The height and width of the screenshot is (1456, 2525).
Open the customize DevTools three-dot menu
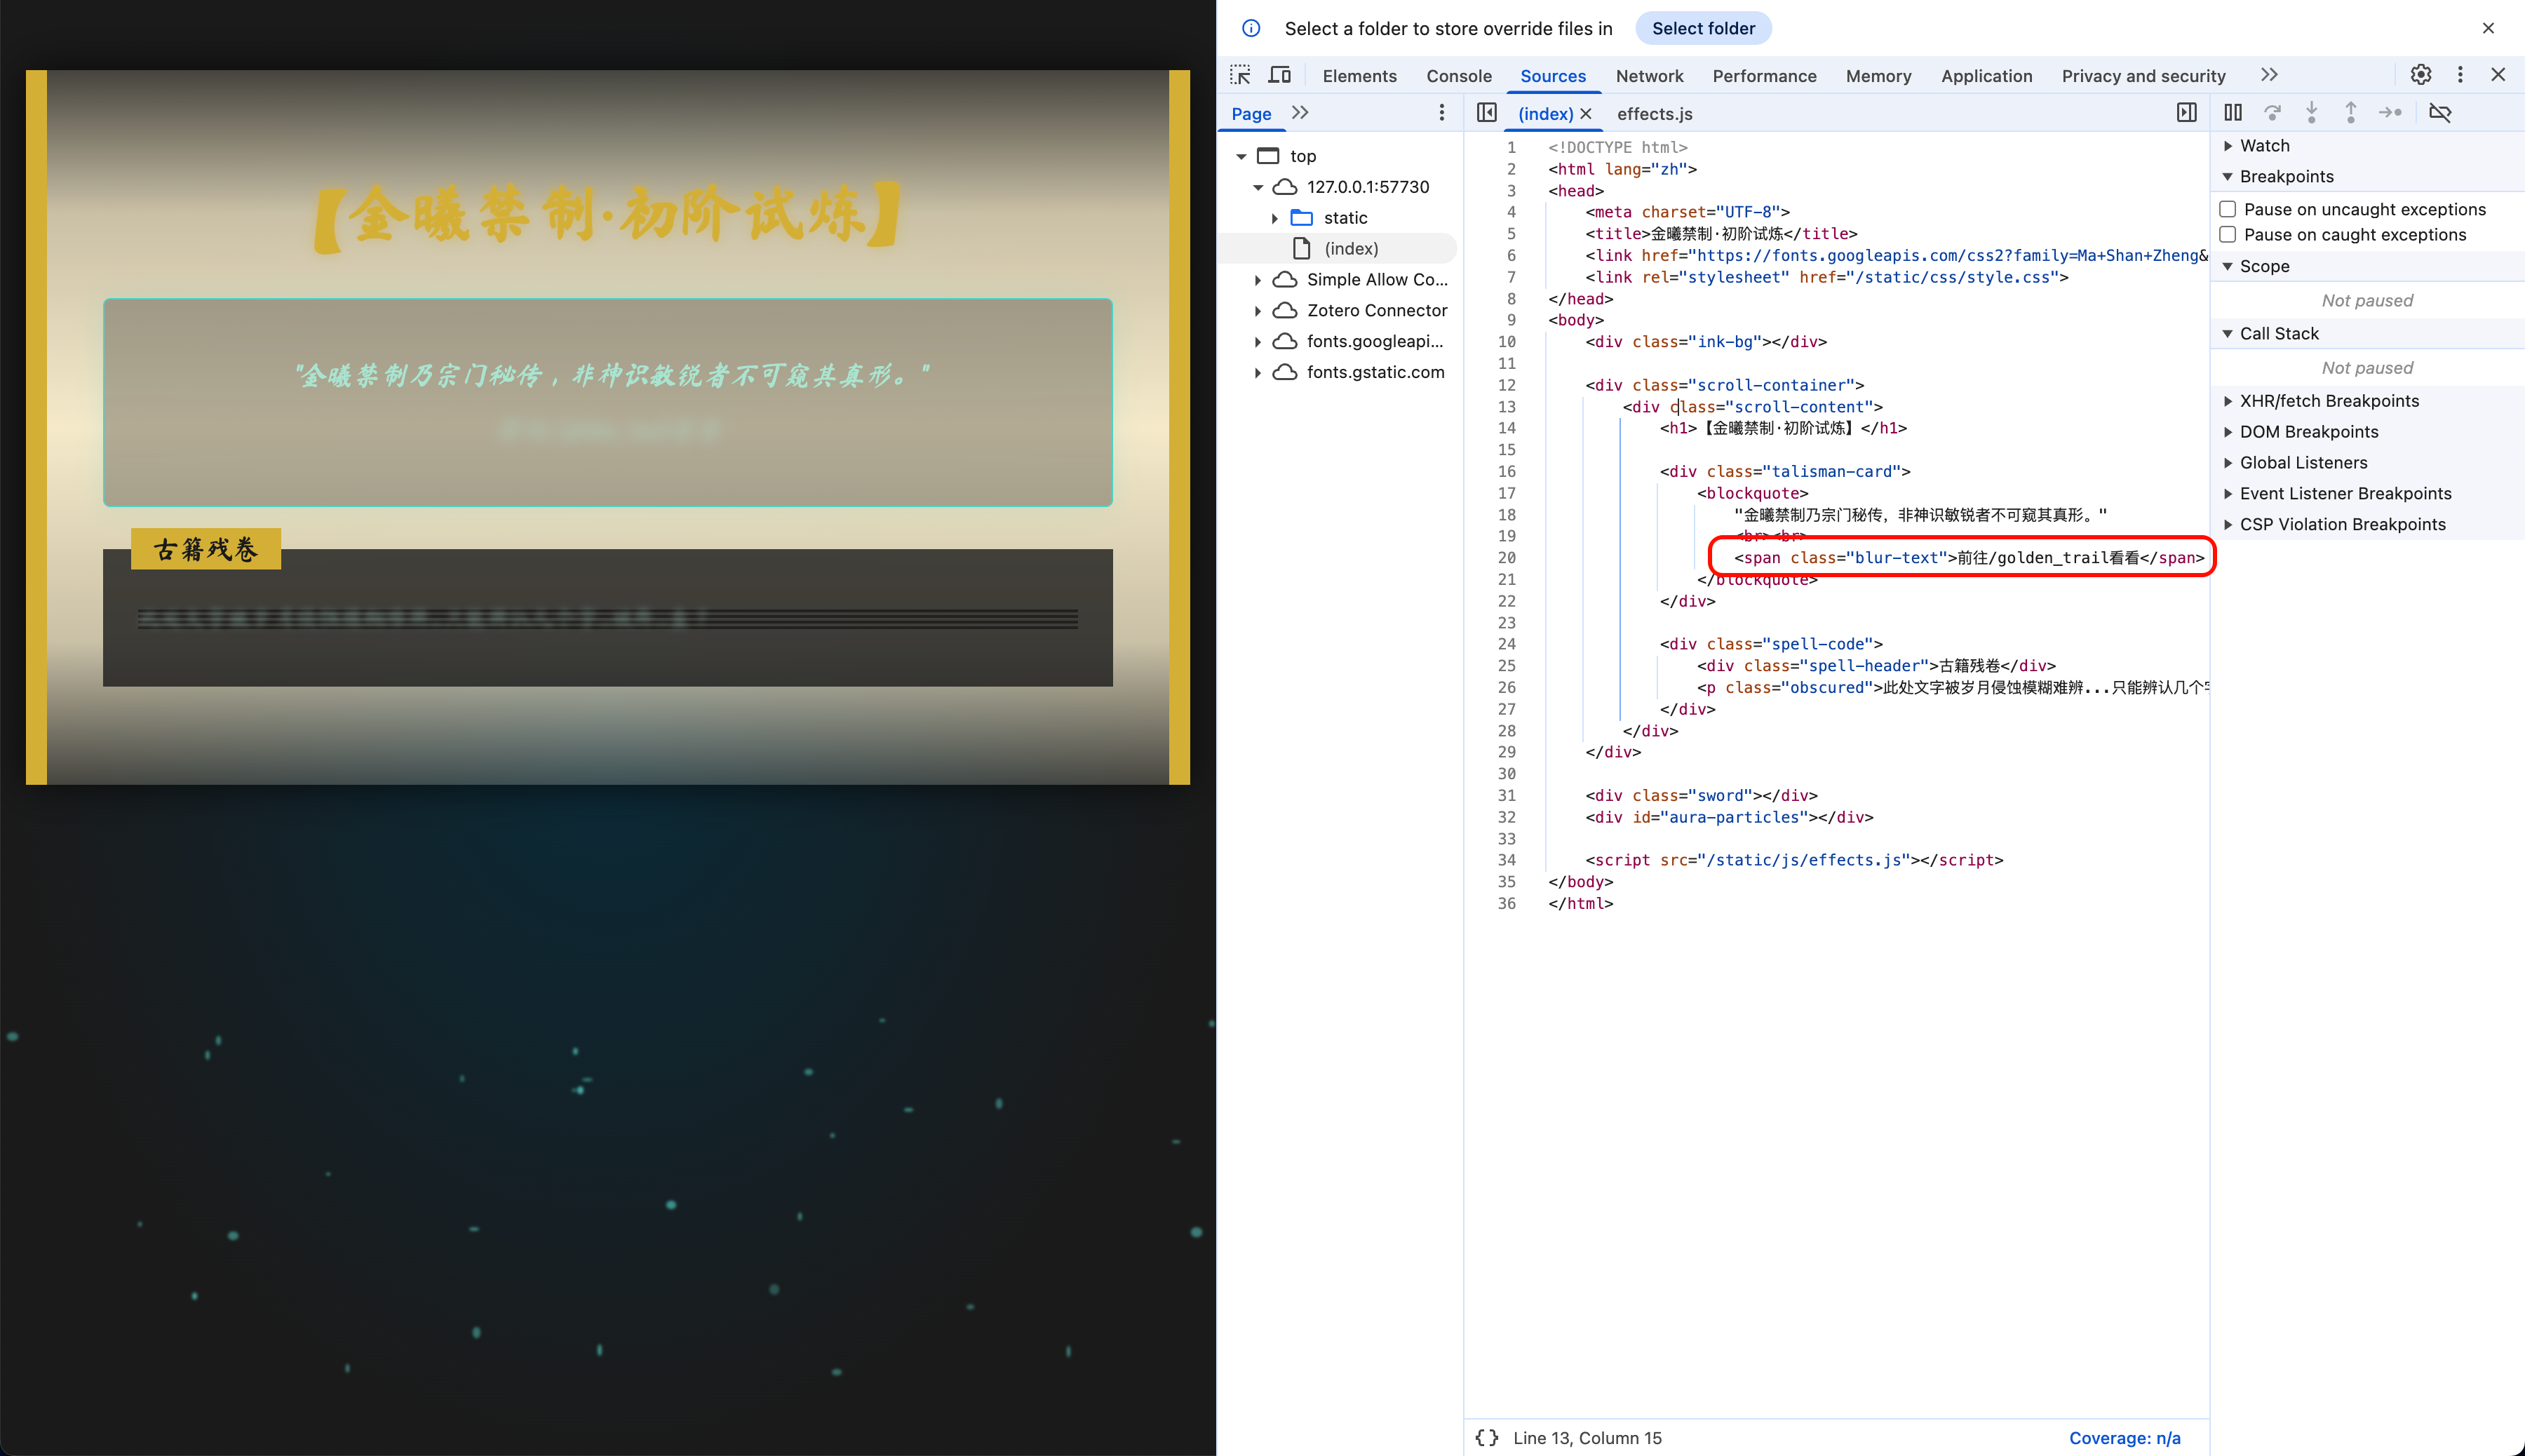2460,75
